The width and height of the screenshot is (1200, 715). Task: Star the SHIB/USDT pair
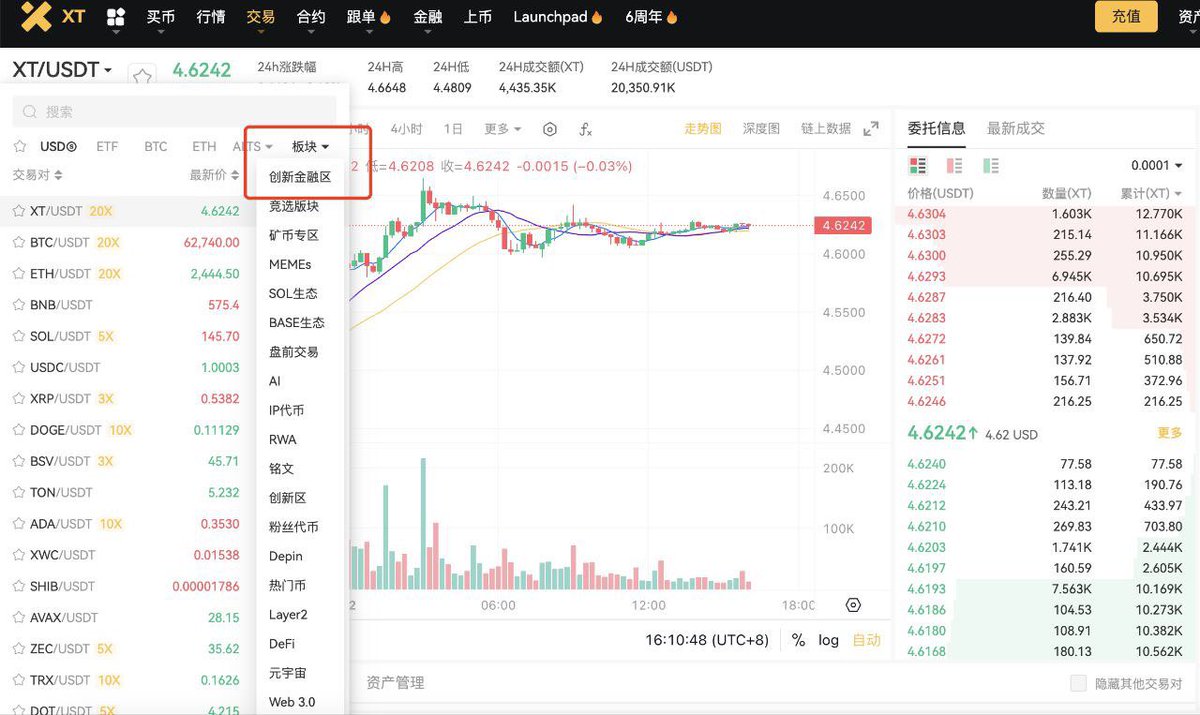tap(18, 586)
